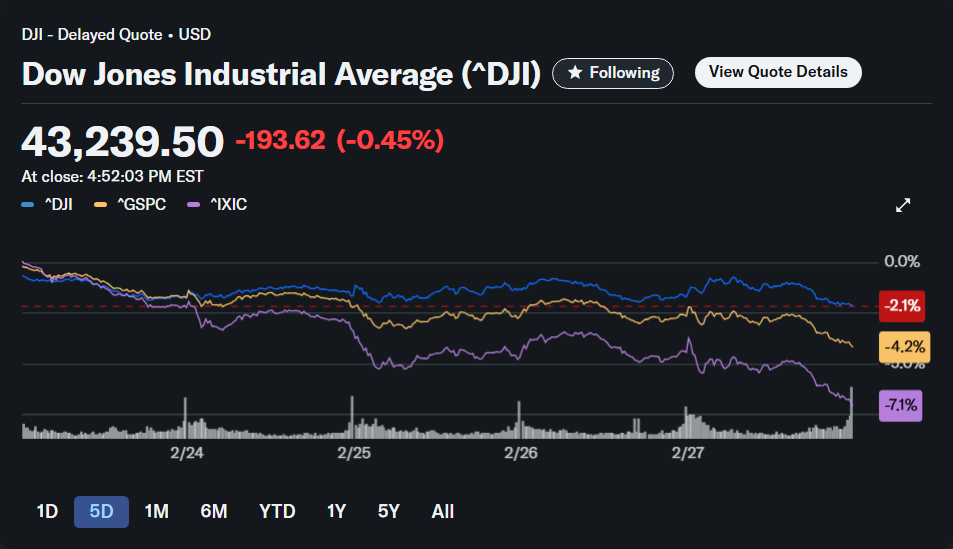Open View Quote Details
This screenshot has width=953, height=549.
pyautogui.click(x=778, y=72)
